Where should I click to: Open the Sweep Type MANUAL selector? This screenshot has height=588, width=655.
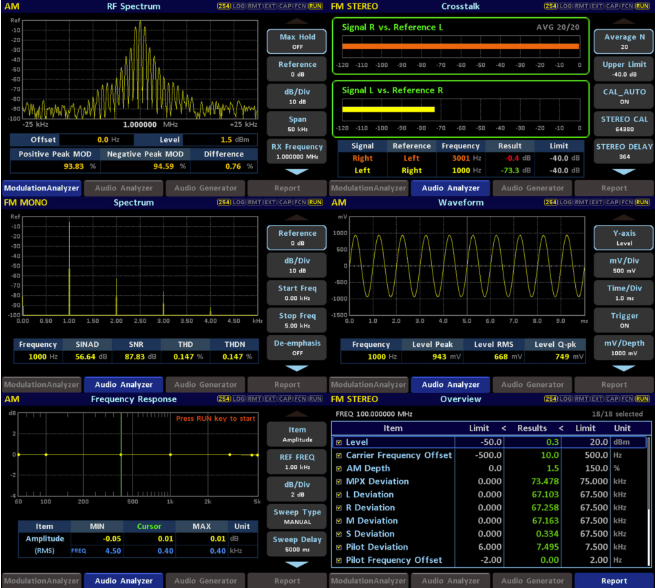click(296, 516)
